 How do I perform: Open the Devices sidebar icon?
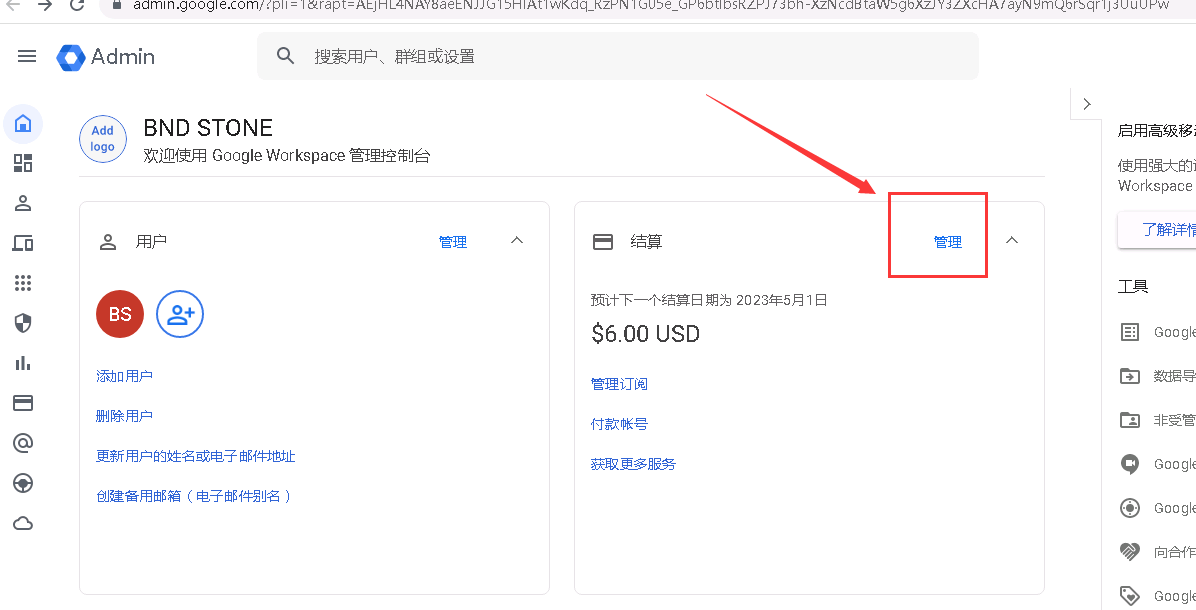coord(23,243)
